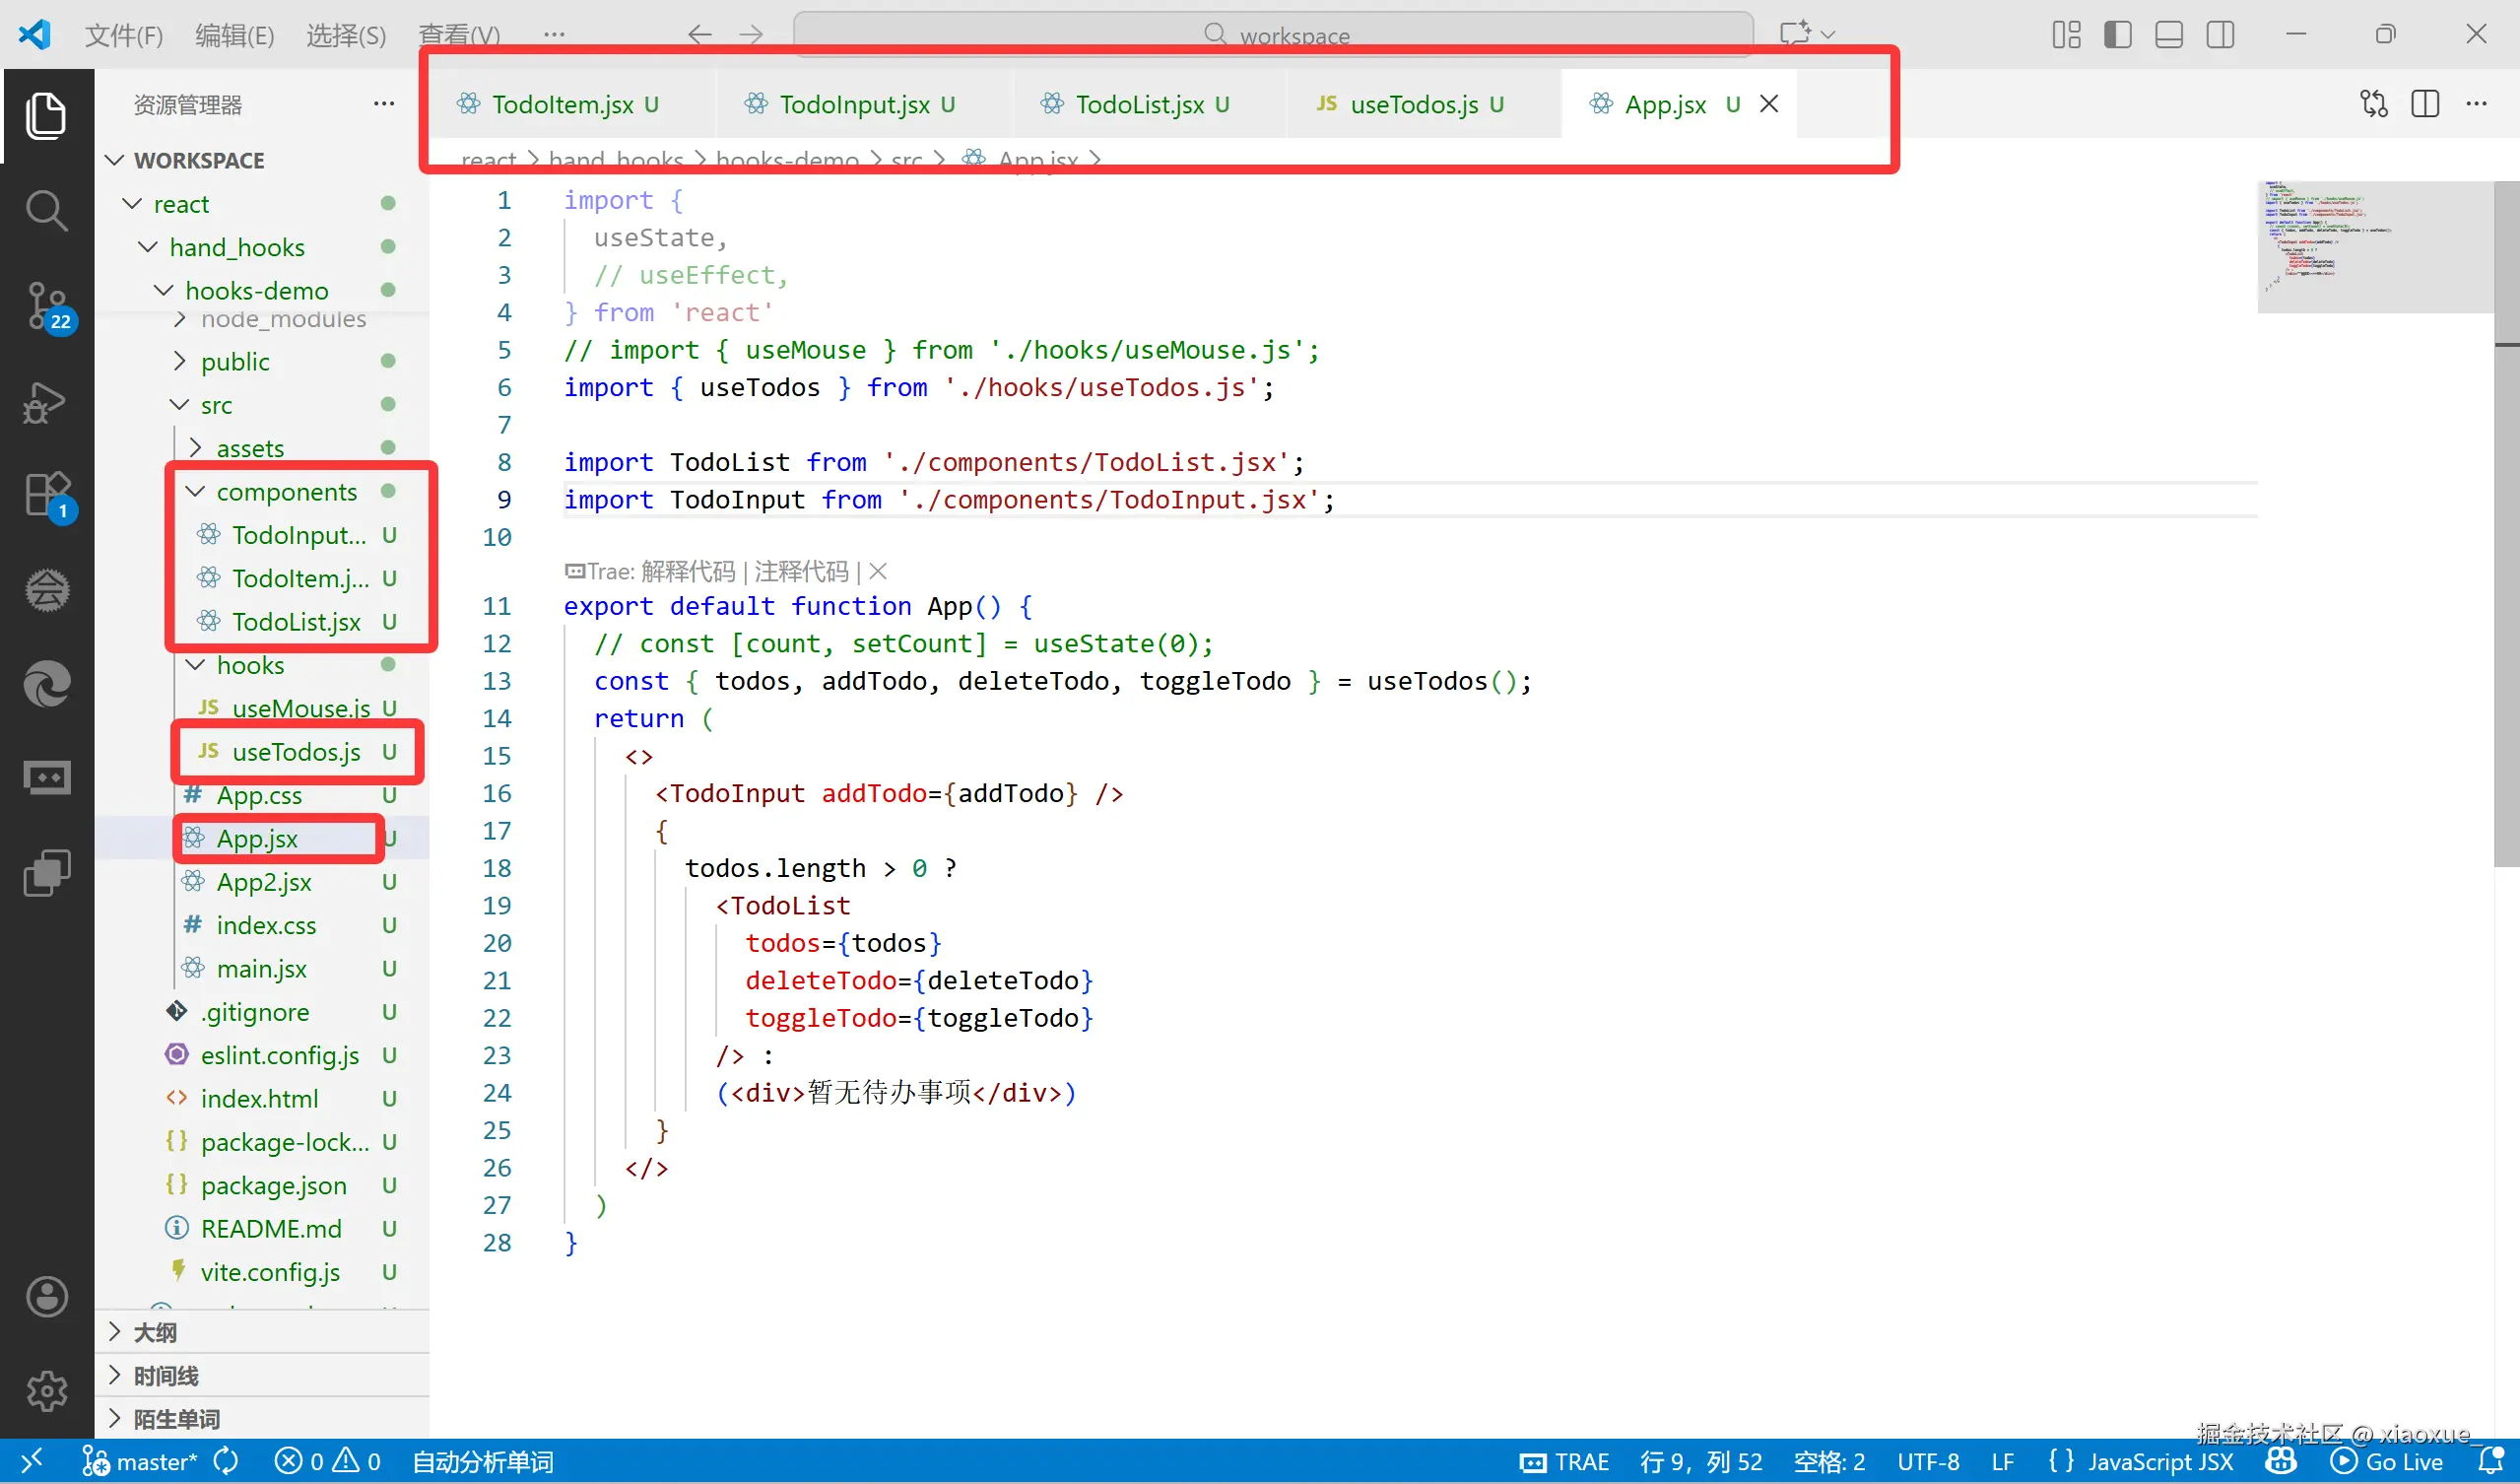Open the Accounts icon in activity bar
This screenshot has height=1484, width=2520.
point(46,1297)
